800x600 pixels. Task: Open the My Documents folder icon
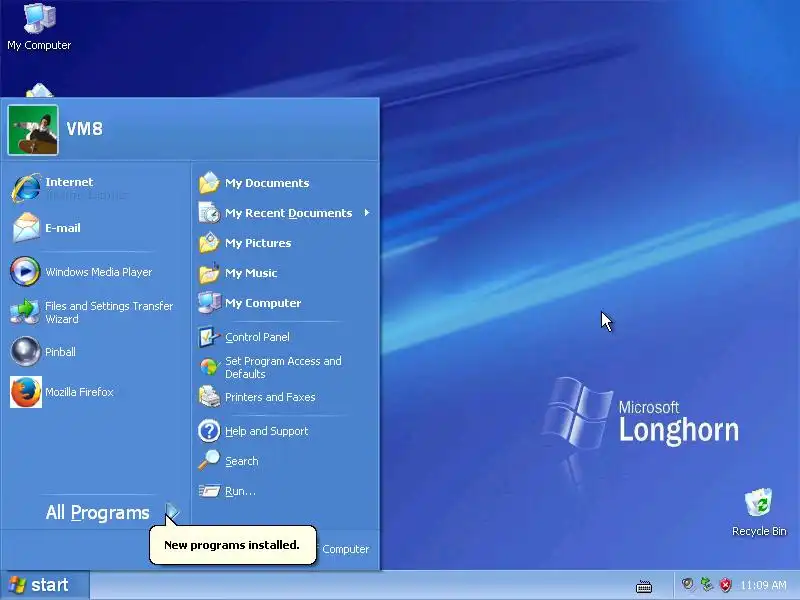click(209, 183)
